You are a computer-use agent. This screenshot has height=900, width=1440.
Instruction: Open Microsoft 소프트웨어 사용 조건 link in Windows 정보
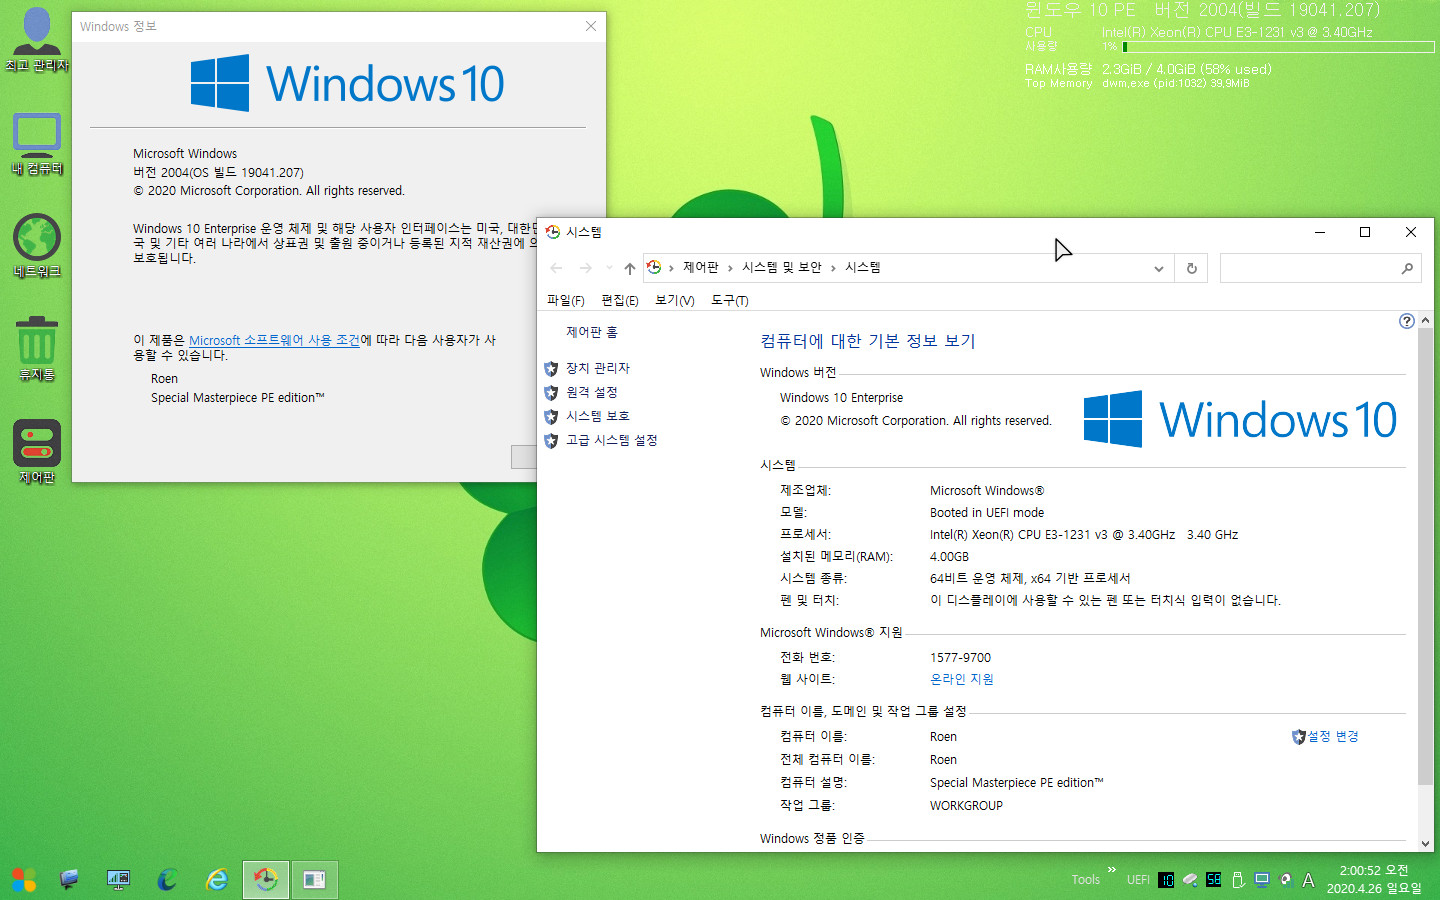[274, 340]
